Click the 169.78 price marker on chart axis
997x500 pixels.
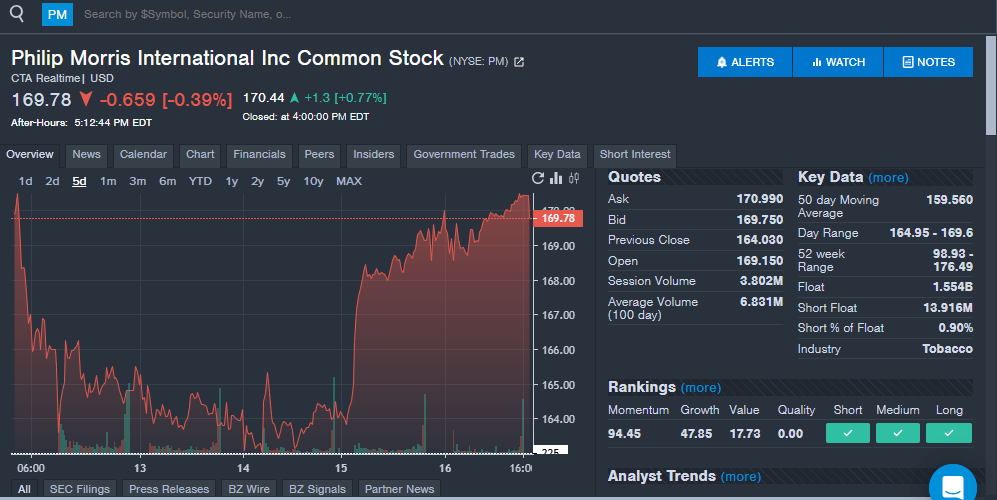(558, 218)
